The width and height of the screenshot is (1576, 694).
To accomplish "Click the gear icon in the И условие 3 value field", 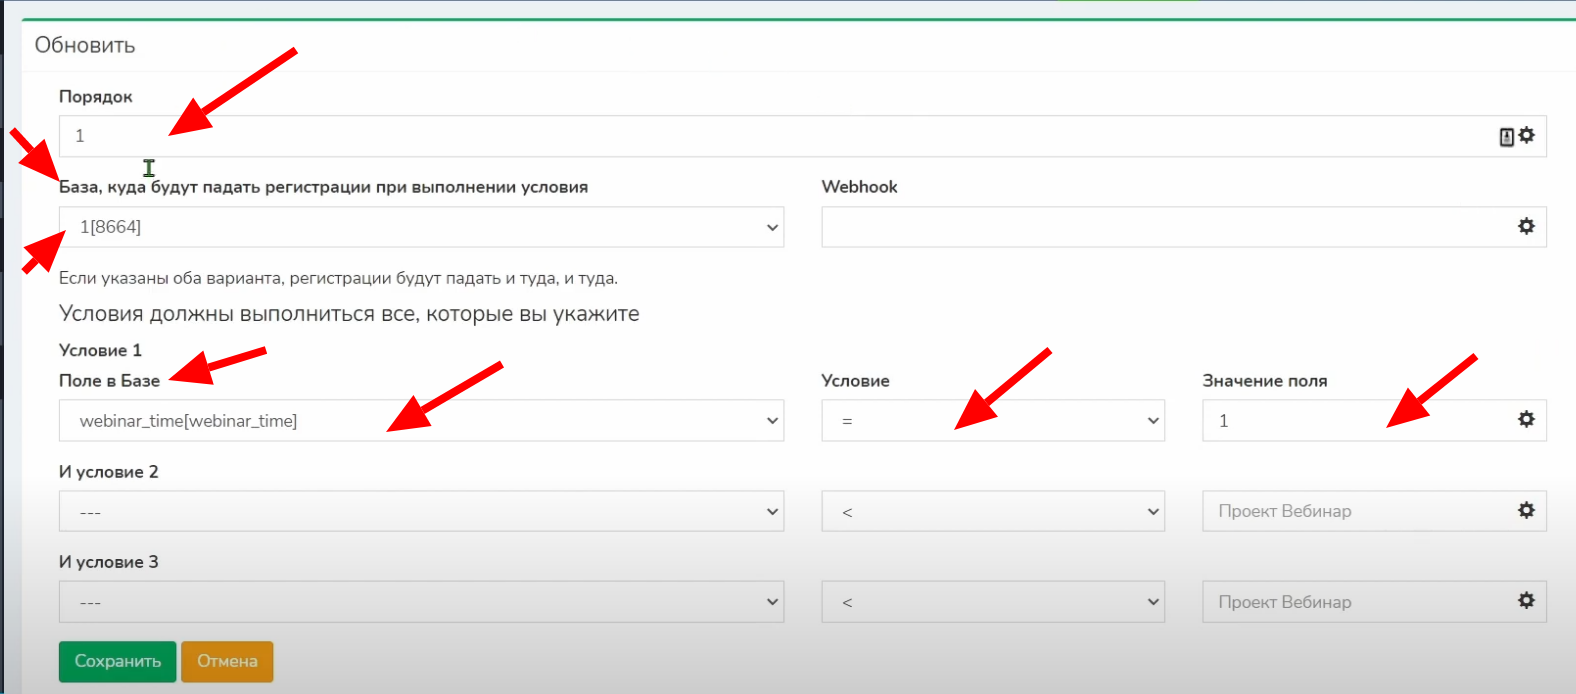I will [1526, 600].
